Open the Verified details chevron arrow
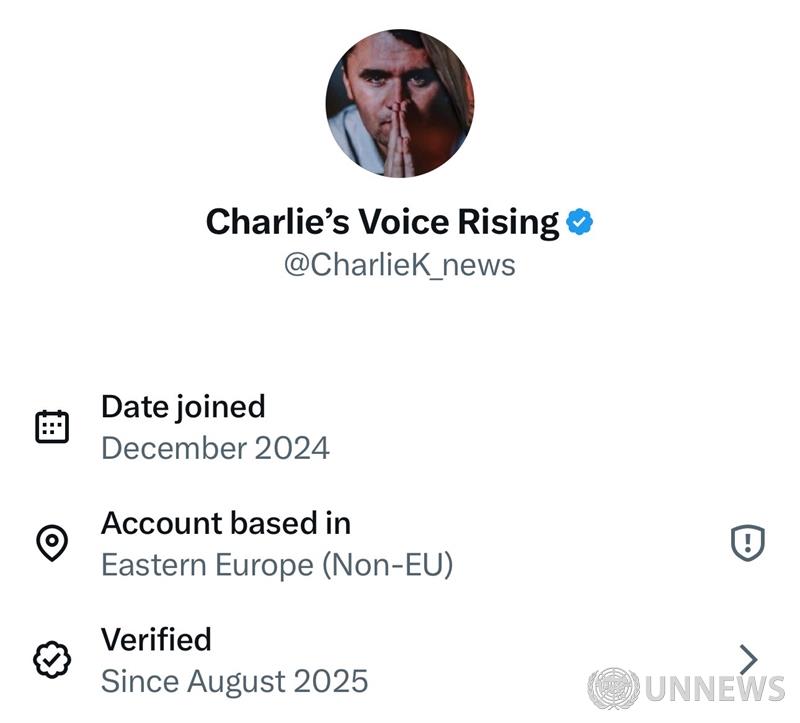Image resolution: width=800 pixels, height=723 pixels. click(x=748, y=659)
